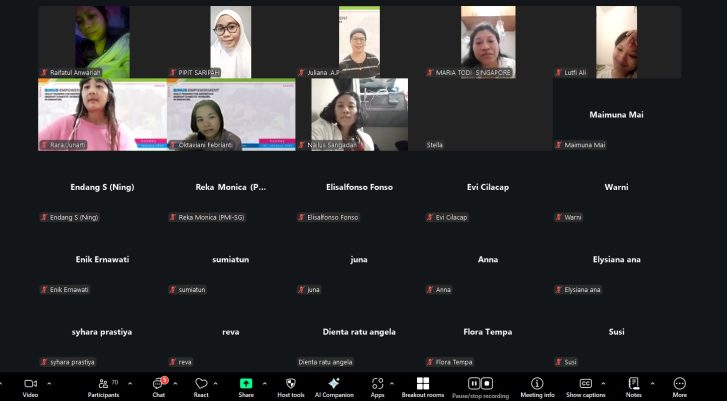Stop the meeting recording
Image resolution: width=727 pixels, height=401 pixels.
tap(487, 383)
